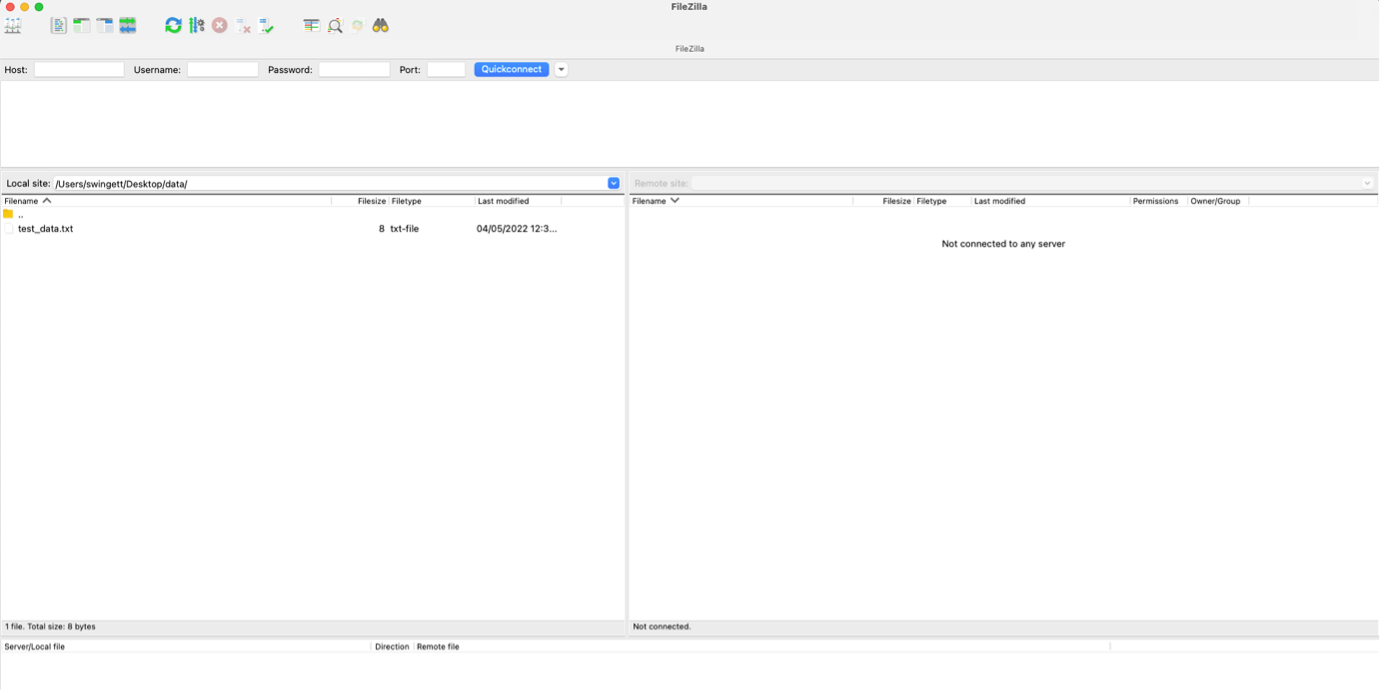This screenshot has height=693, width=1384.
Task: Reconnect to the last server icon
Action: tap(266, 26)
